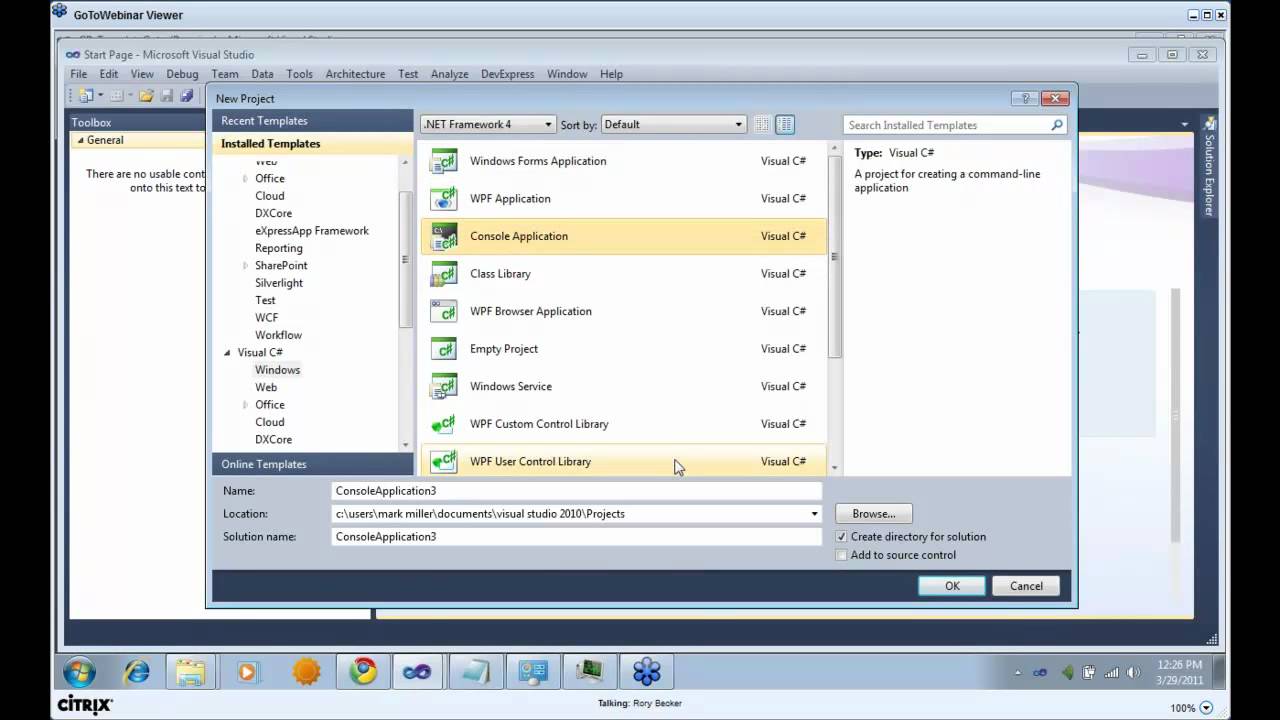
Task: Choose the Empty Project template icon
Action: pos(443,349)
